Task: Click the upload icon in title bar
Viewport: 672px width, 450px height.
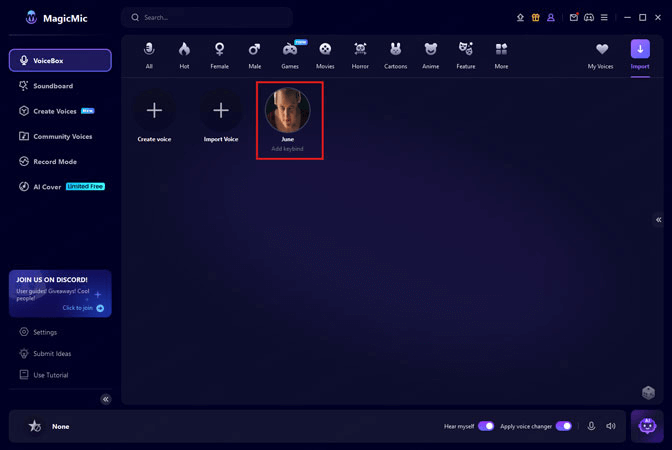Action: tap(520, 18)
